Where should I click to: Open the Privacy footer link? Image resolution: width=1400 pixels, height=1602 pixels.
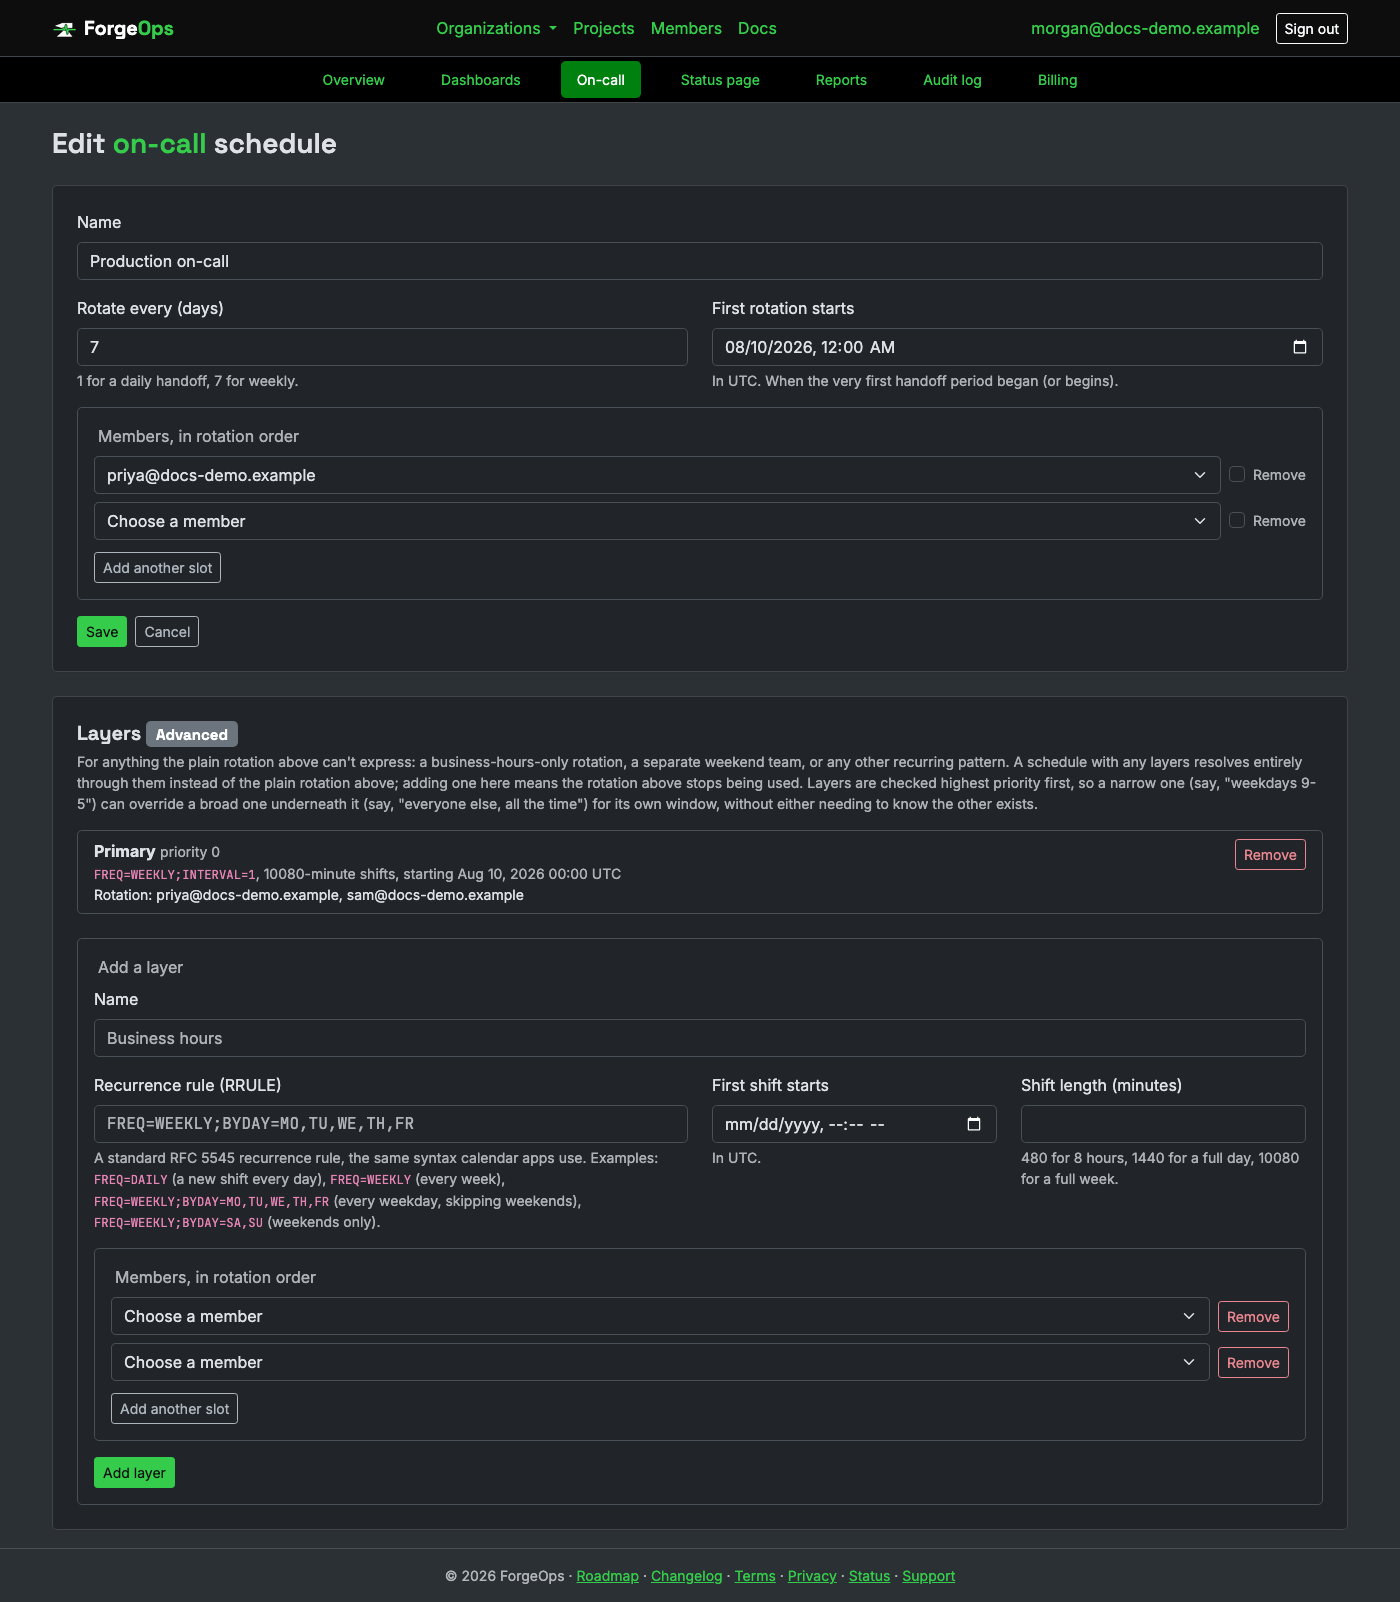tap(812, 1576)
